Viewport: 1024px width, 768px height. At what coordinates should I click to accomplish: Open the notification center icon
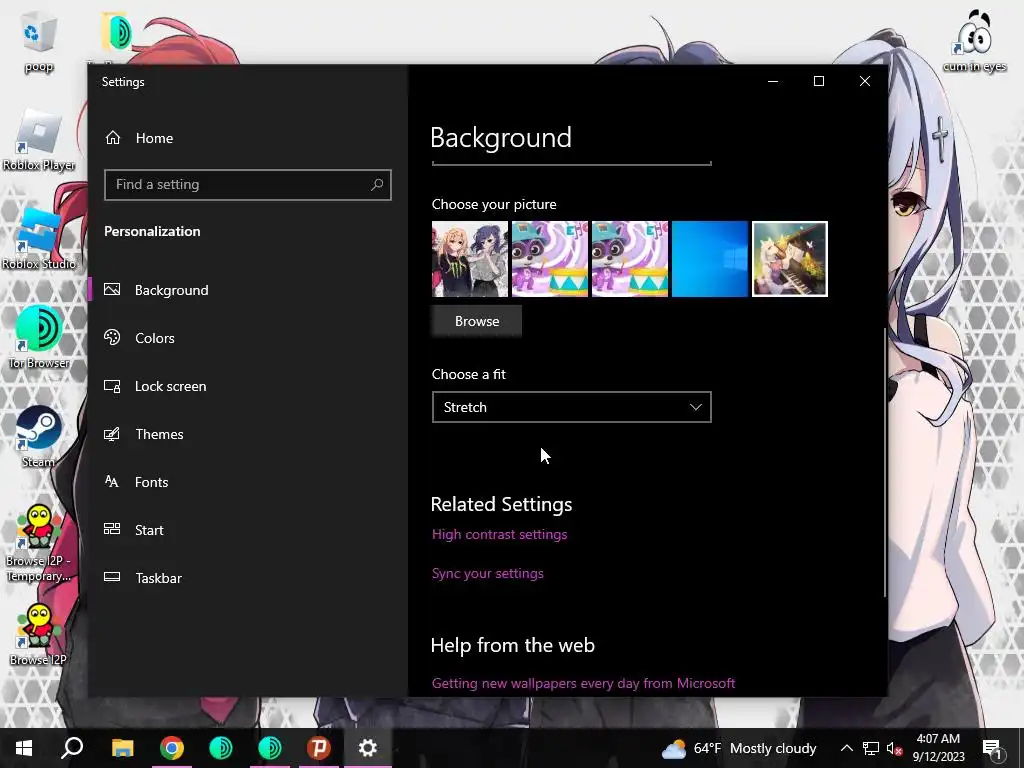(993, 748)
